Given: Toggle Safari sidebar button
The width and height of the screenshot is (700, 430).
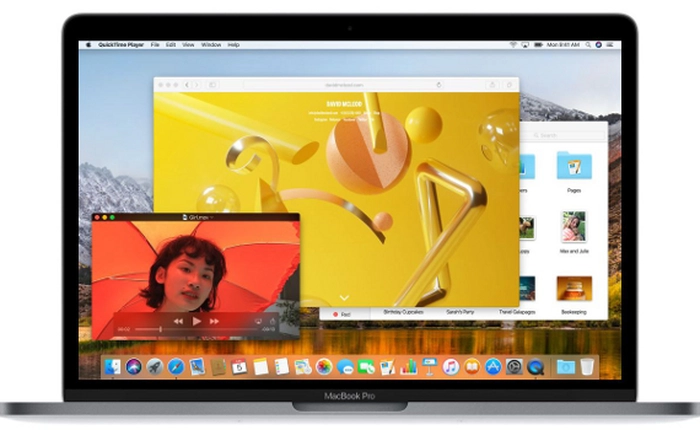Looking at the screenshot, I should [x=212, y=84].
